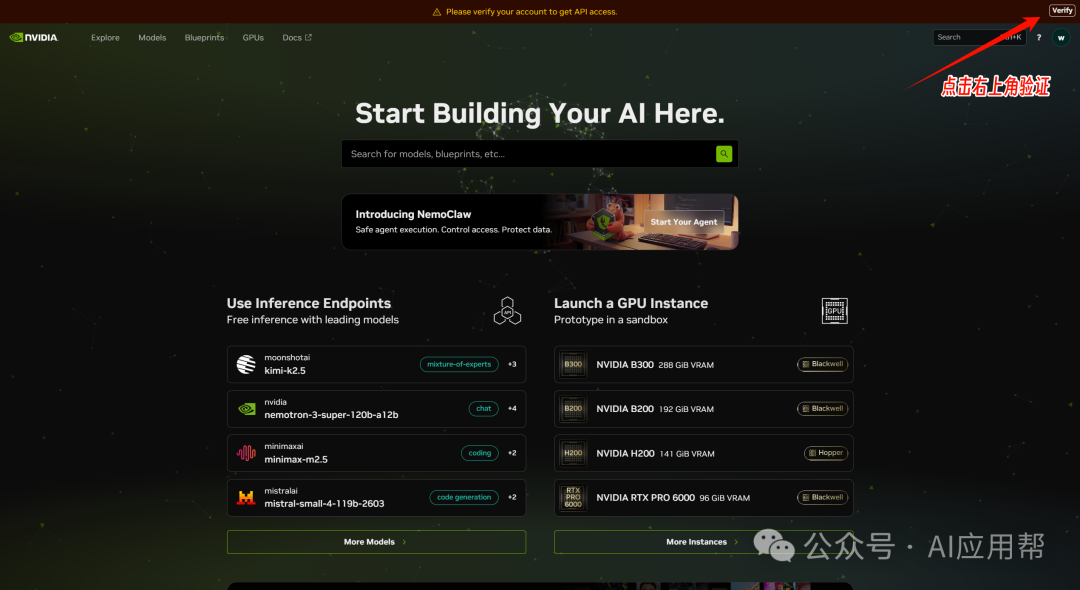Click the More Instances button
1080x590 pixels.
pyautogui.click(x=703, y=542)
